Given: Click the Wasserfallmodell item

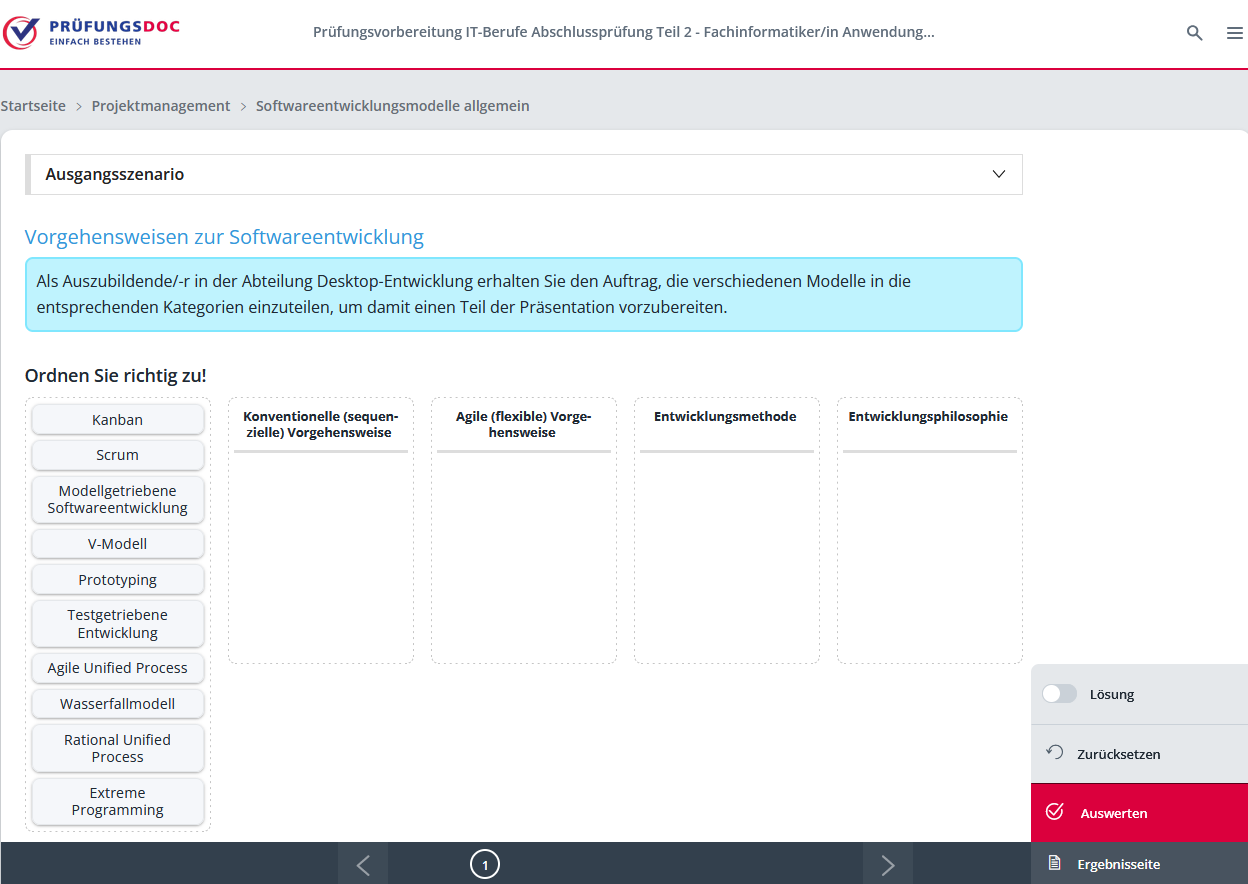Looking at the screenshot, I should [118, 704].
